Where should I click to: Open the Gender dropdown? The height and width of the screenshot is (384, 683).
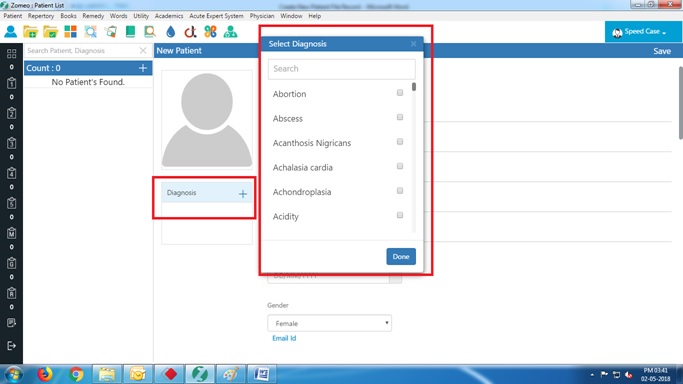click(329, 323)
